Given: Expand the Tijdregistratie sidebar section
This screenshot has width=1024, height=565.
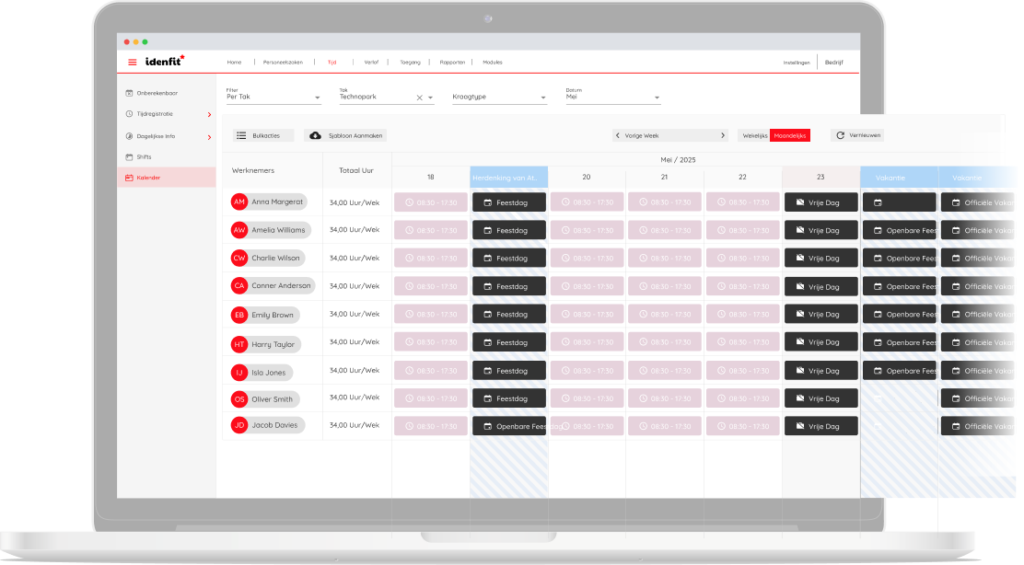Looking at the screenshot, I should click(208, 114).
